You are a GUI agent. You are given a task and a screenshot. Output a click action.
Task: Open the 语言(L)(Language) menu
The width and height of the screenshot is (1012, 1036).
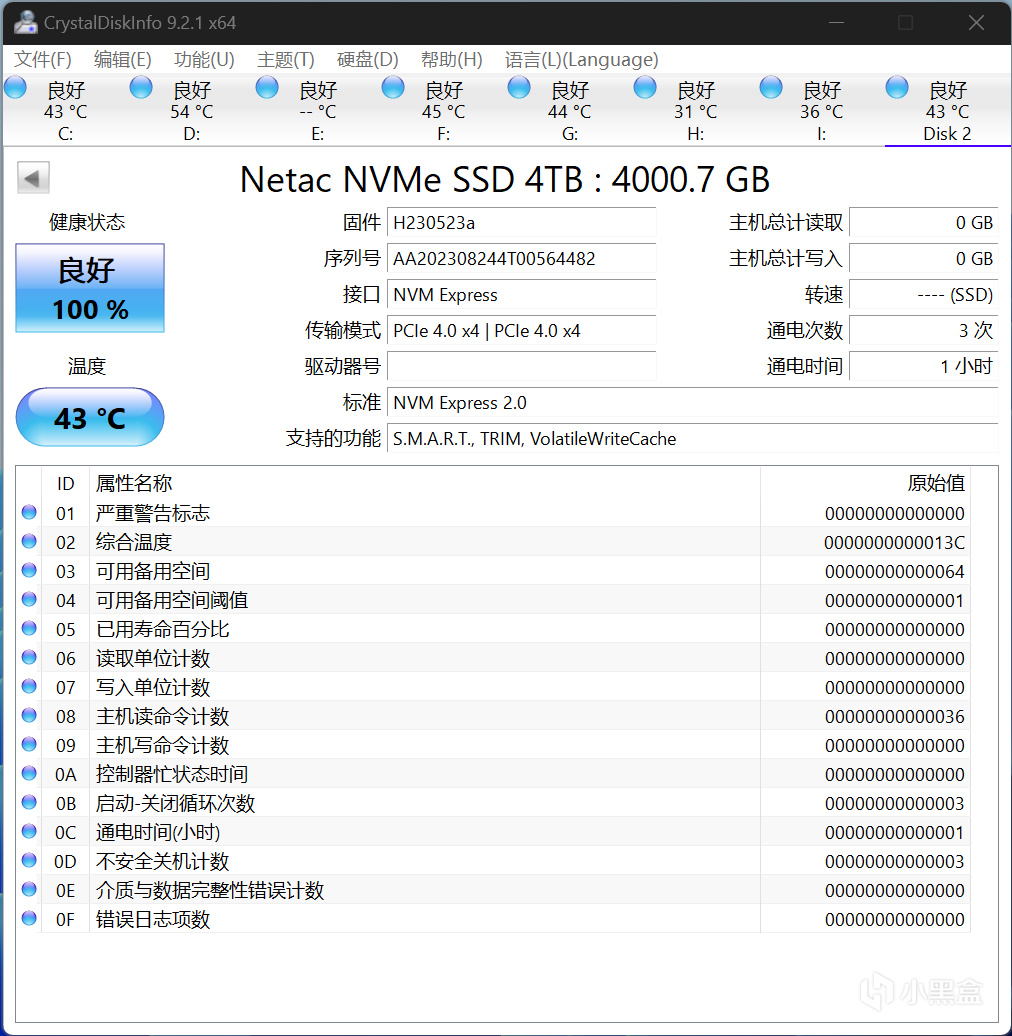pos(582,60)
